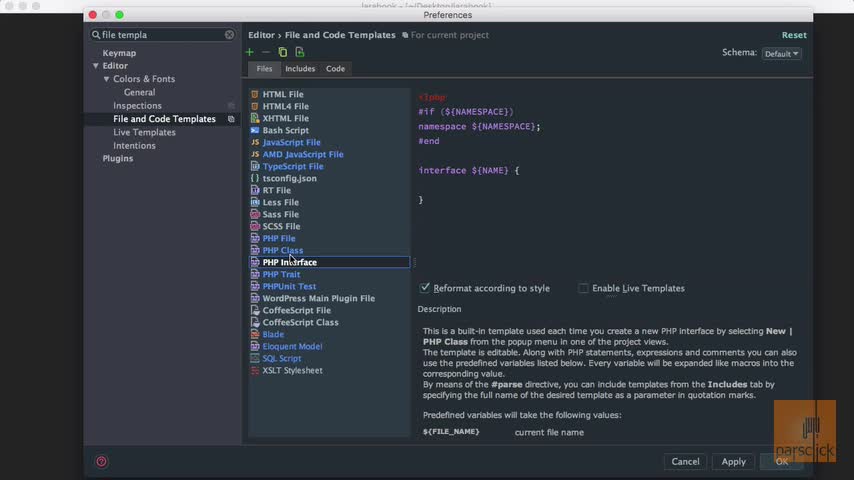854x480 pixels.
Task: Uncheck Reformat according to style
Action: click(x=425, y=288)
